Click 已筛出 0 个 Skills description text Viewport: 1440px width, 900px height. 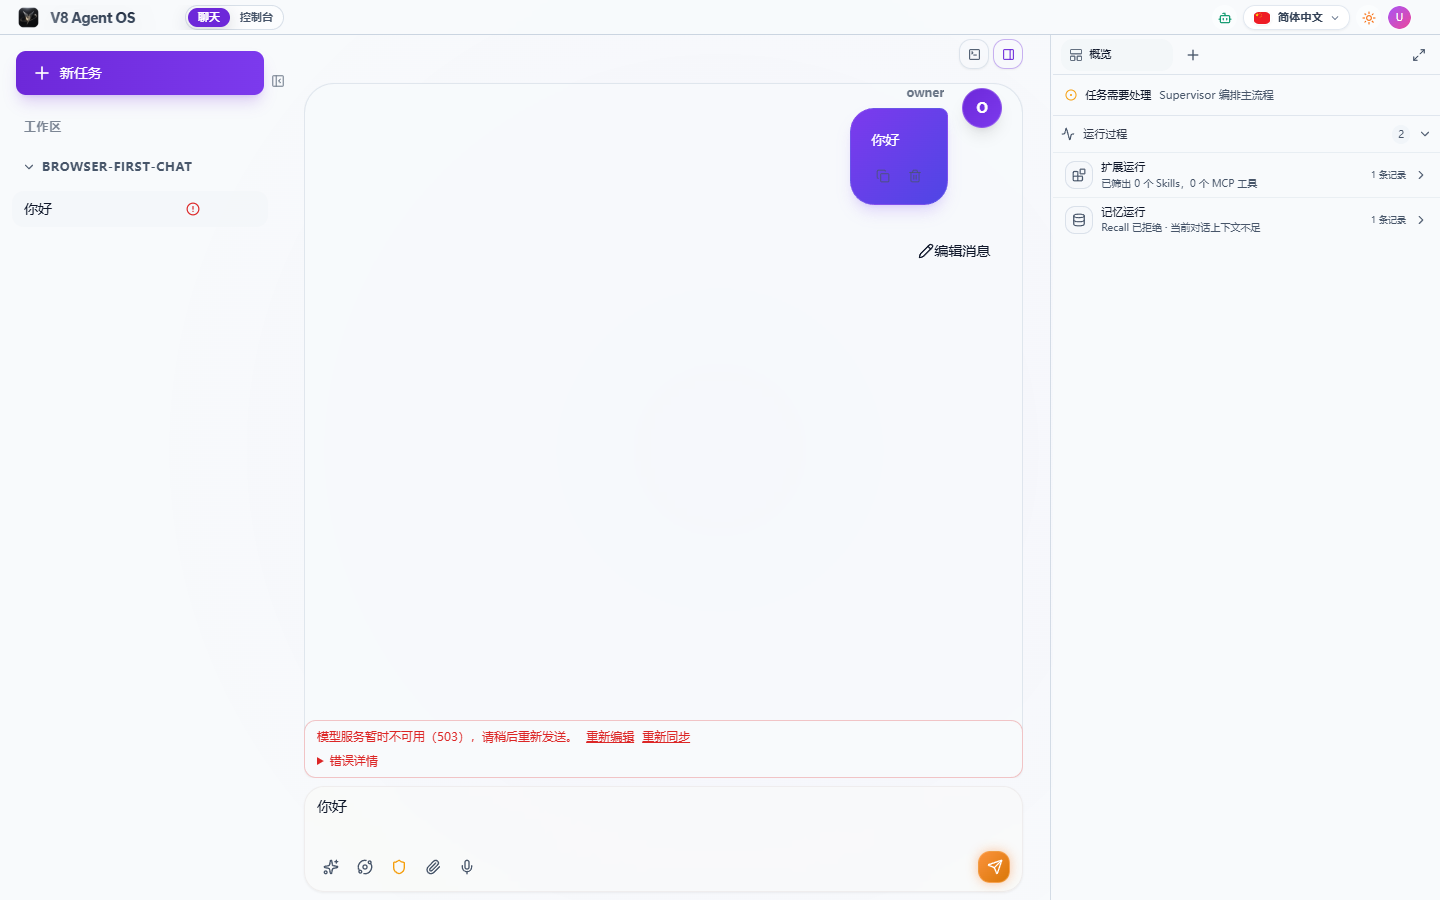point(1179,184)
